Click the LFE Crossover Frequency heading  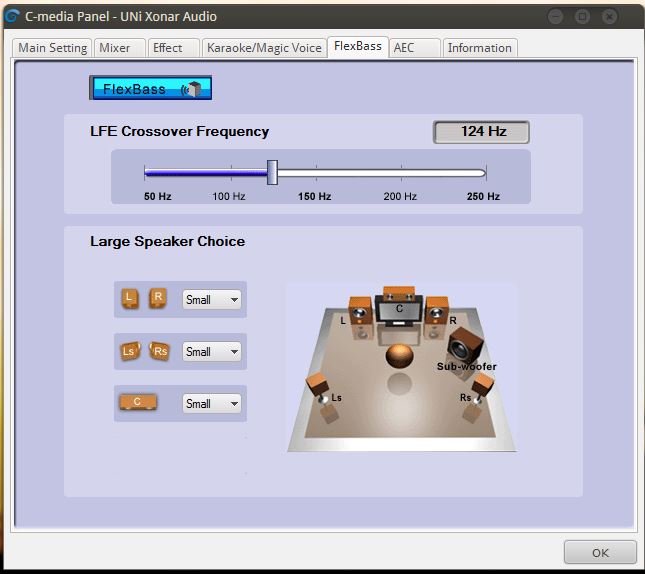pyautogui.click(x=179, y=131)
